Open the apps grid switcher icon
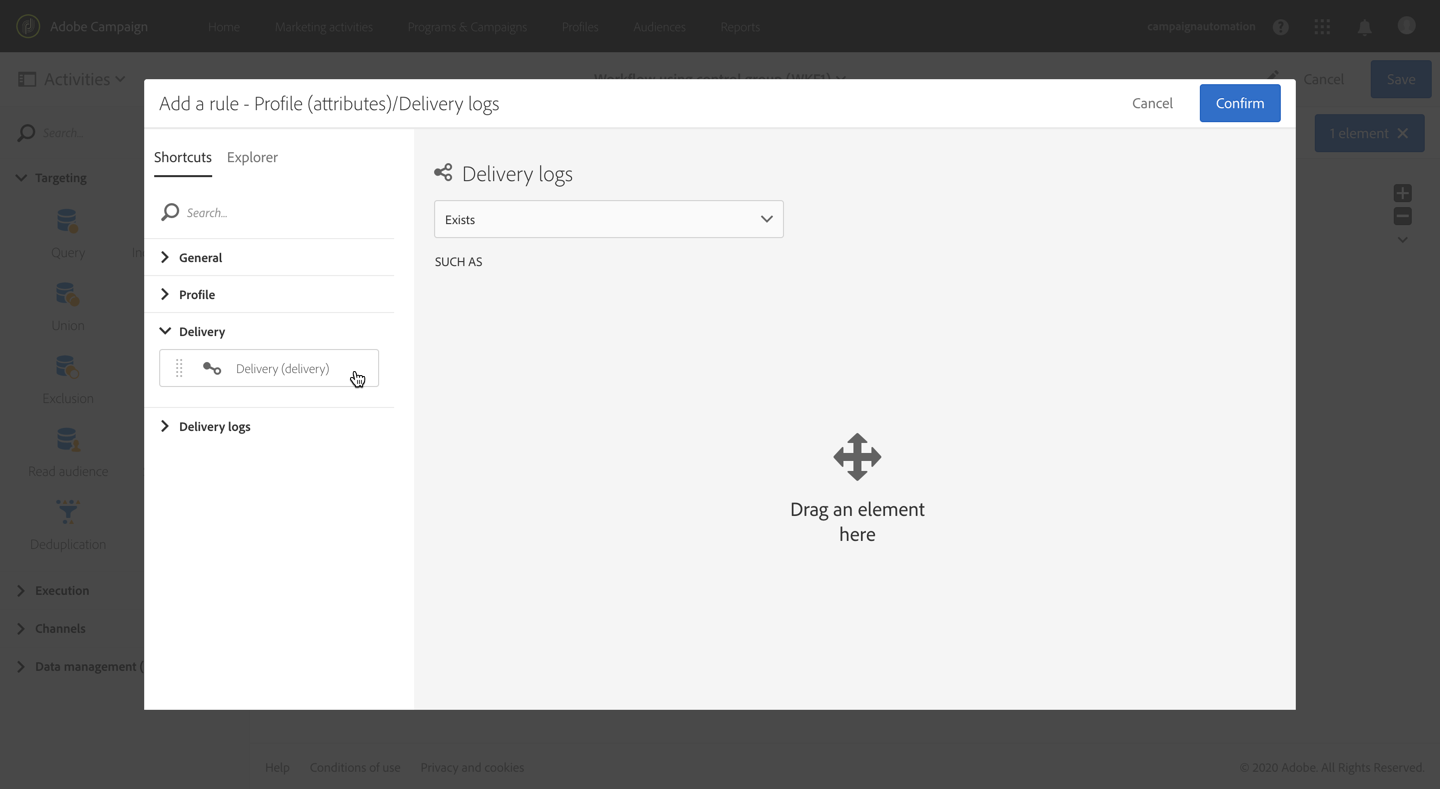1440x789 pixels. (x=1322, y=27)
